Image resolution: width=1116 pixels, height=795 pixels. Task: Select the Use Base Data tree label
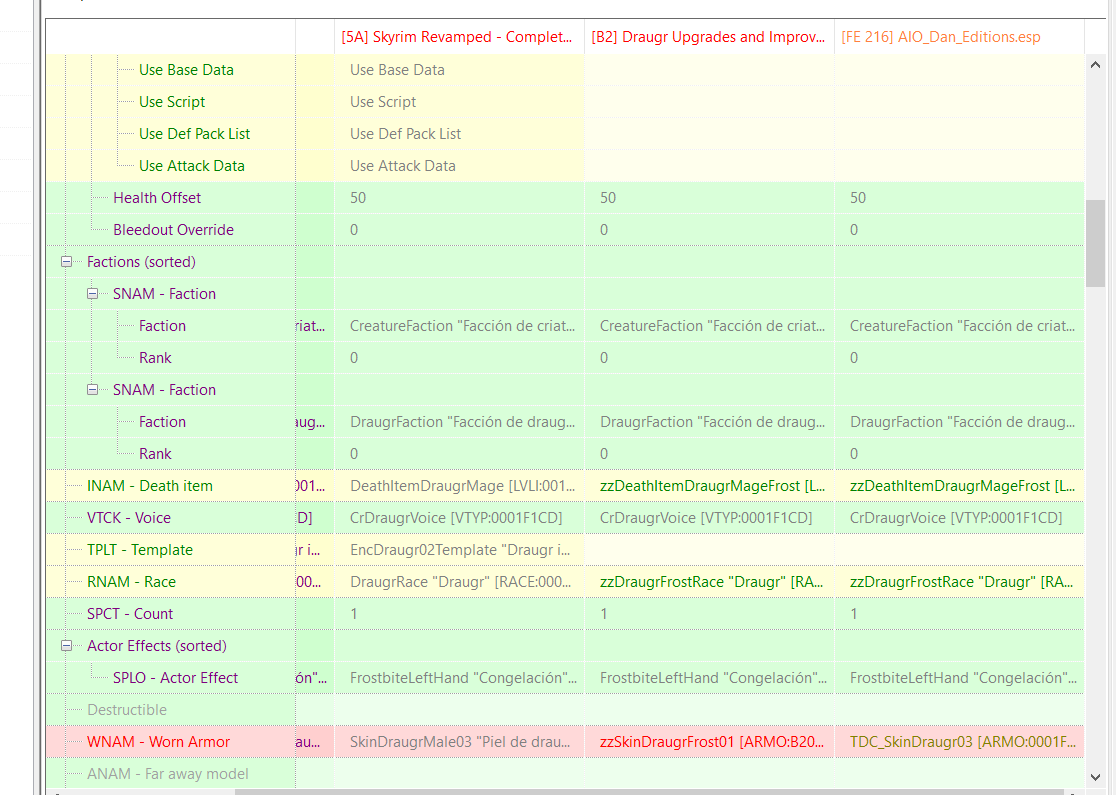coord(186,70)
